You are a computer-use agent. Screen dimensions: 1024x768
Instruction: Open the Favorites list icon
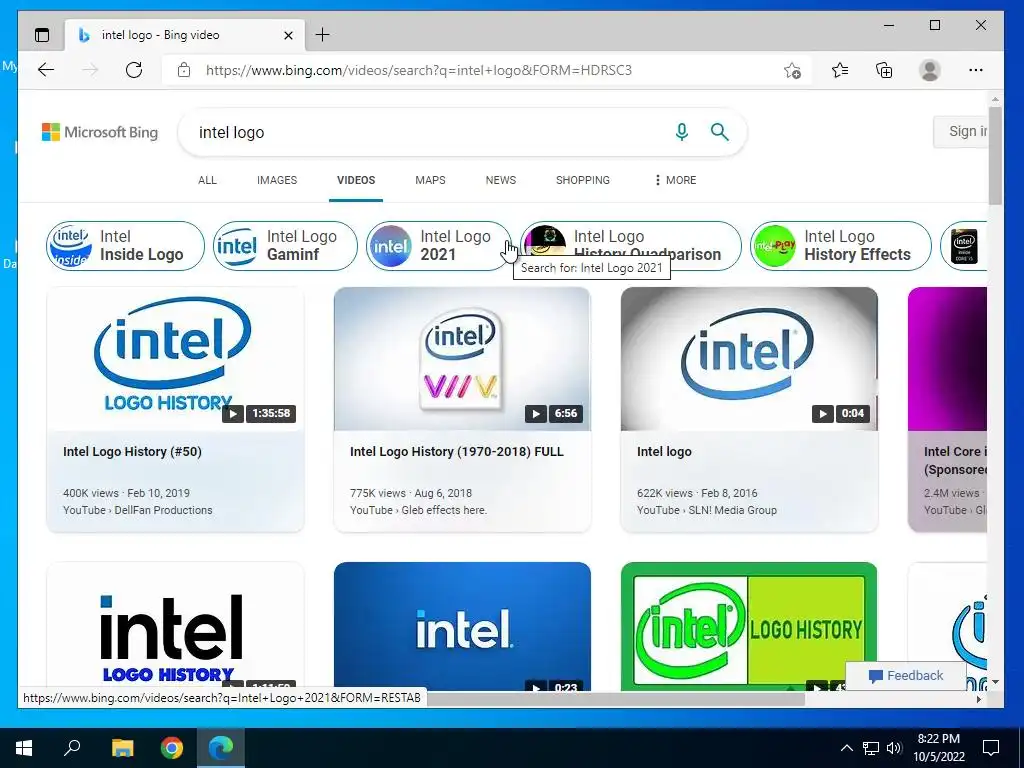pyautogui.click(x=840, y=70)
